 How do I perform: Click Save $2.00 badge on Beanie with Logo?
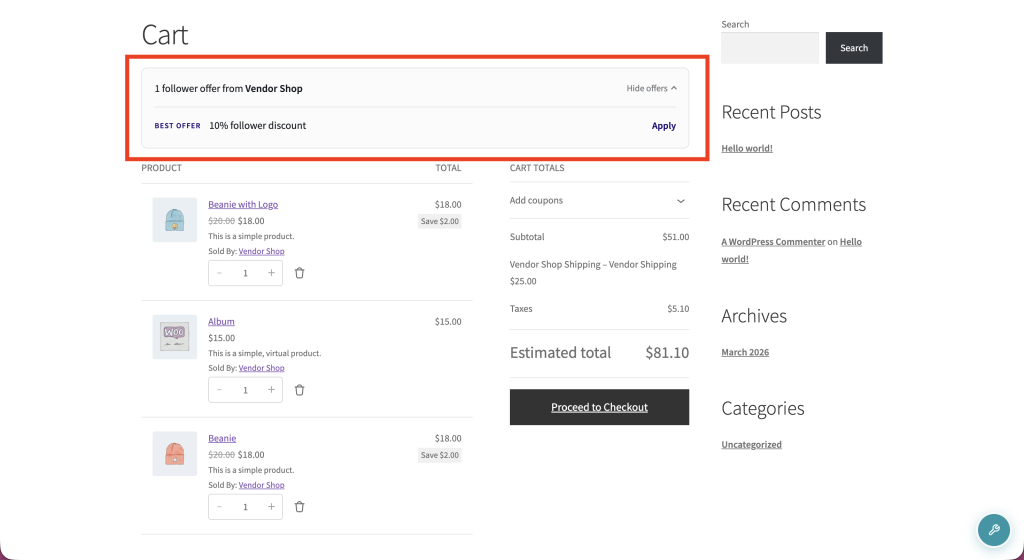(x=440, y=221)
